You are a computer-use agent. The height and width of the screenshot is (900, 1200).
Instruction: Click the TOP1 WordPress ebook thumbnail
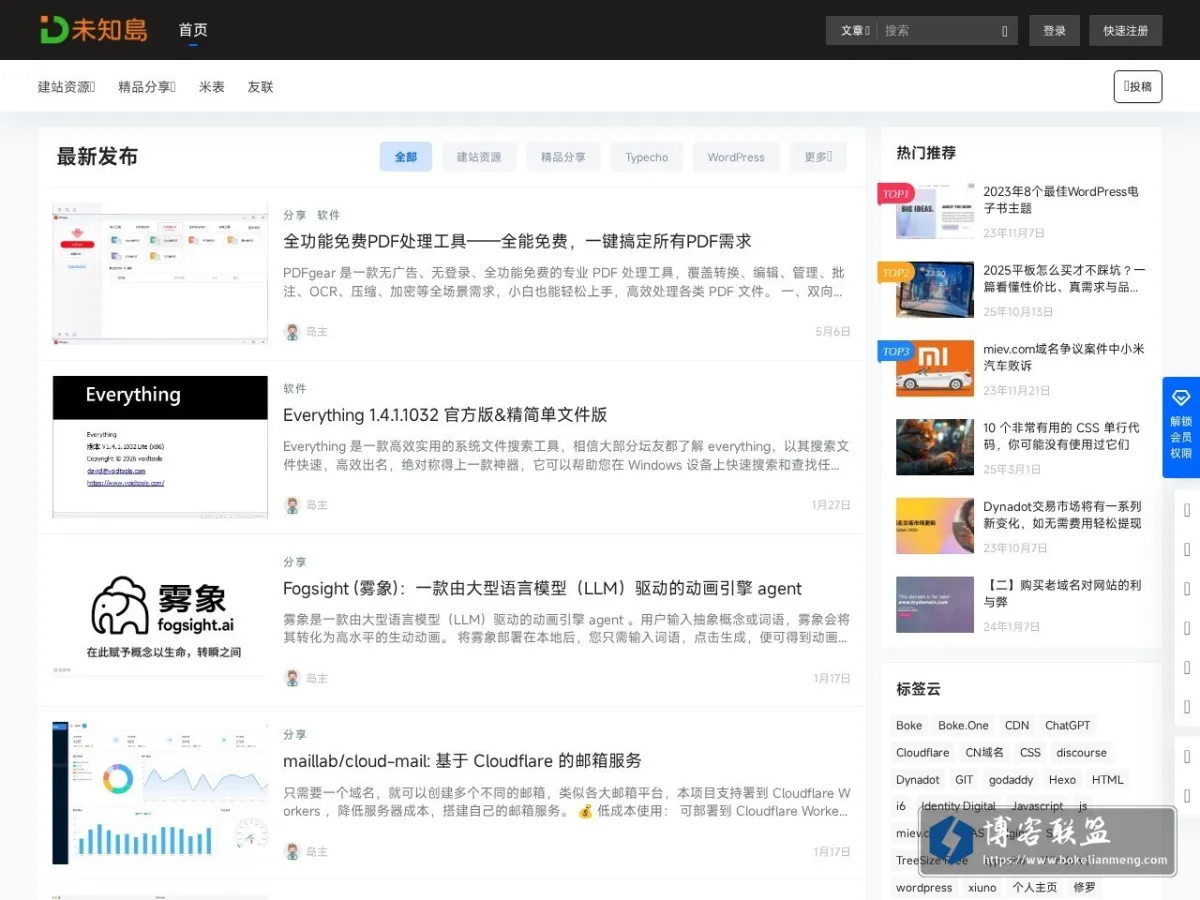pos(935,211)
